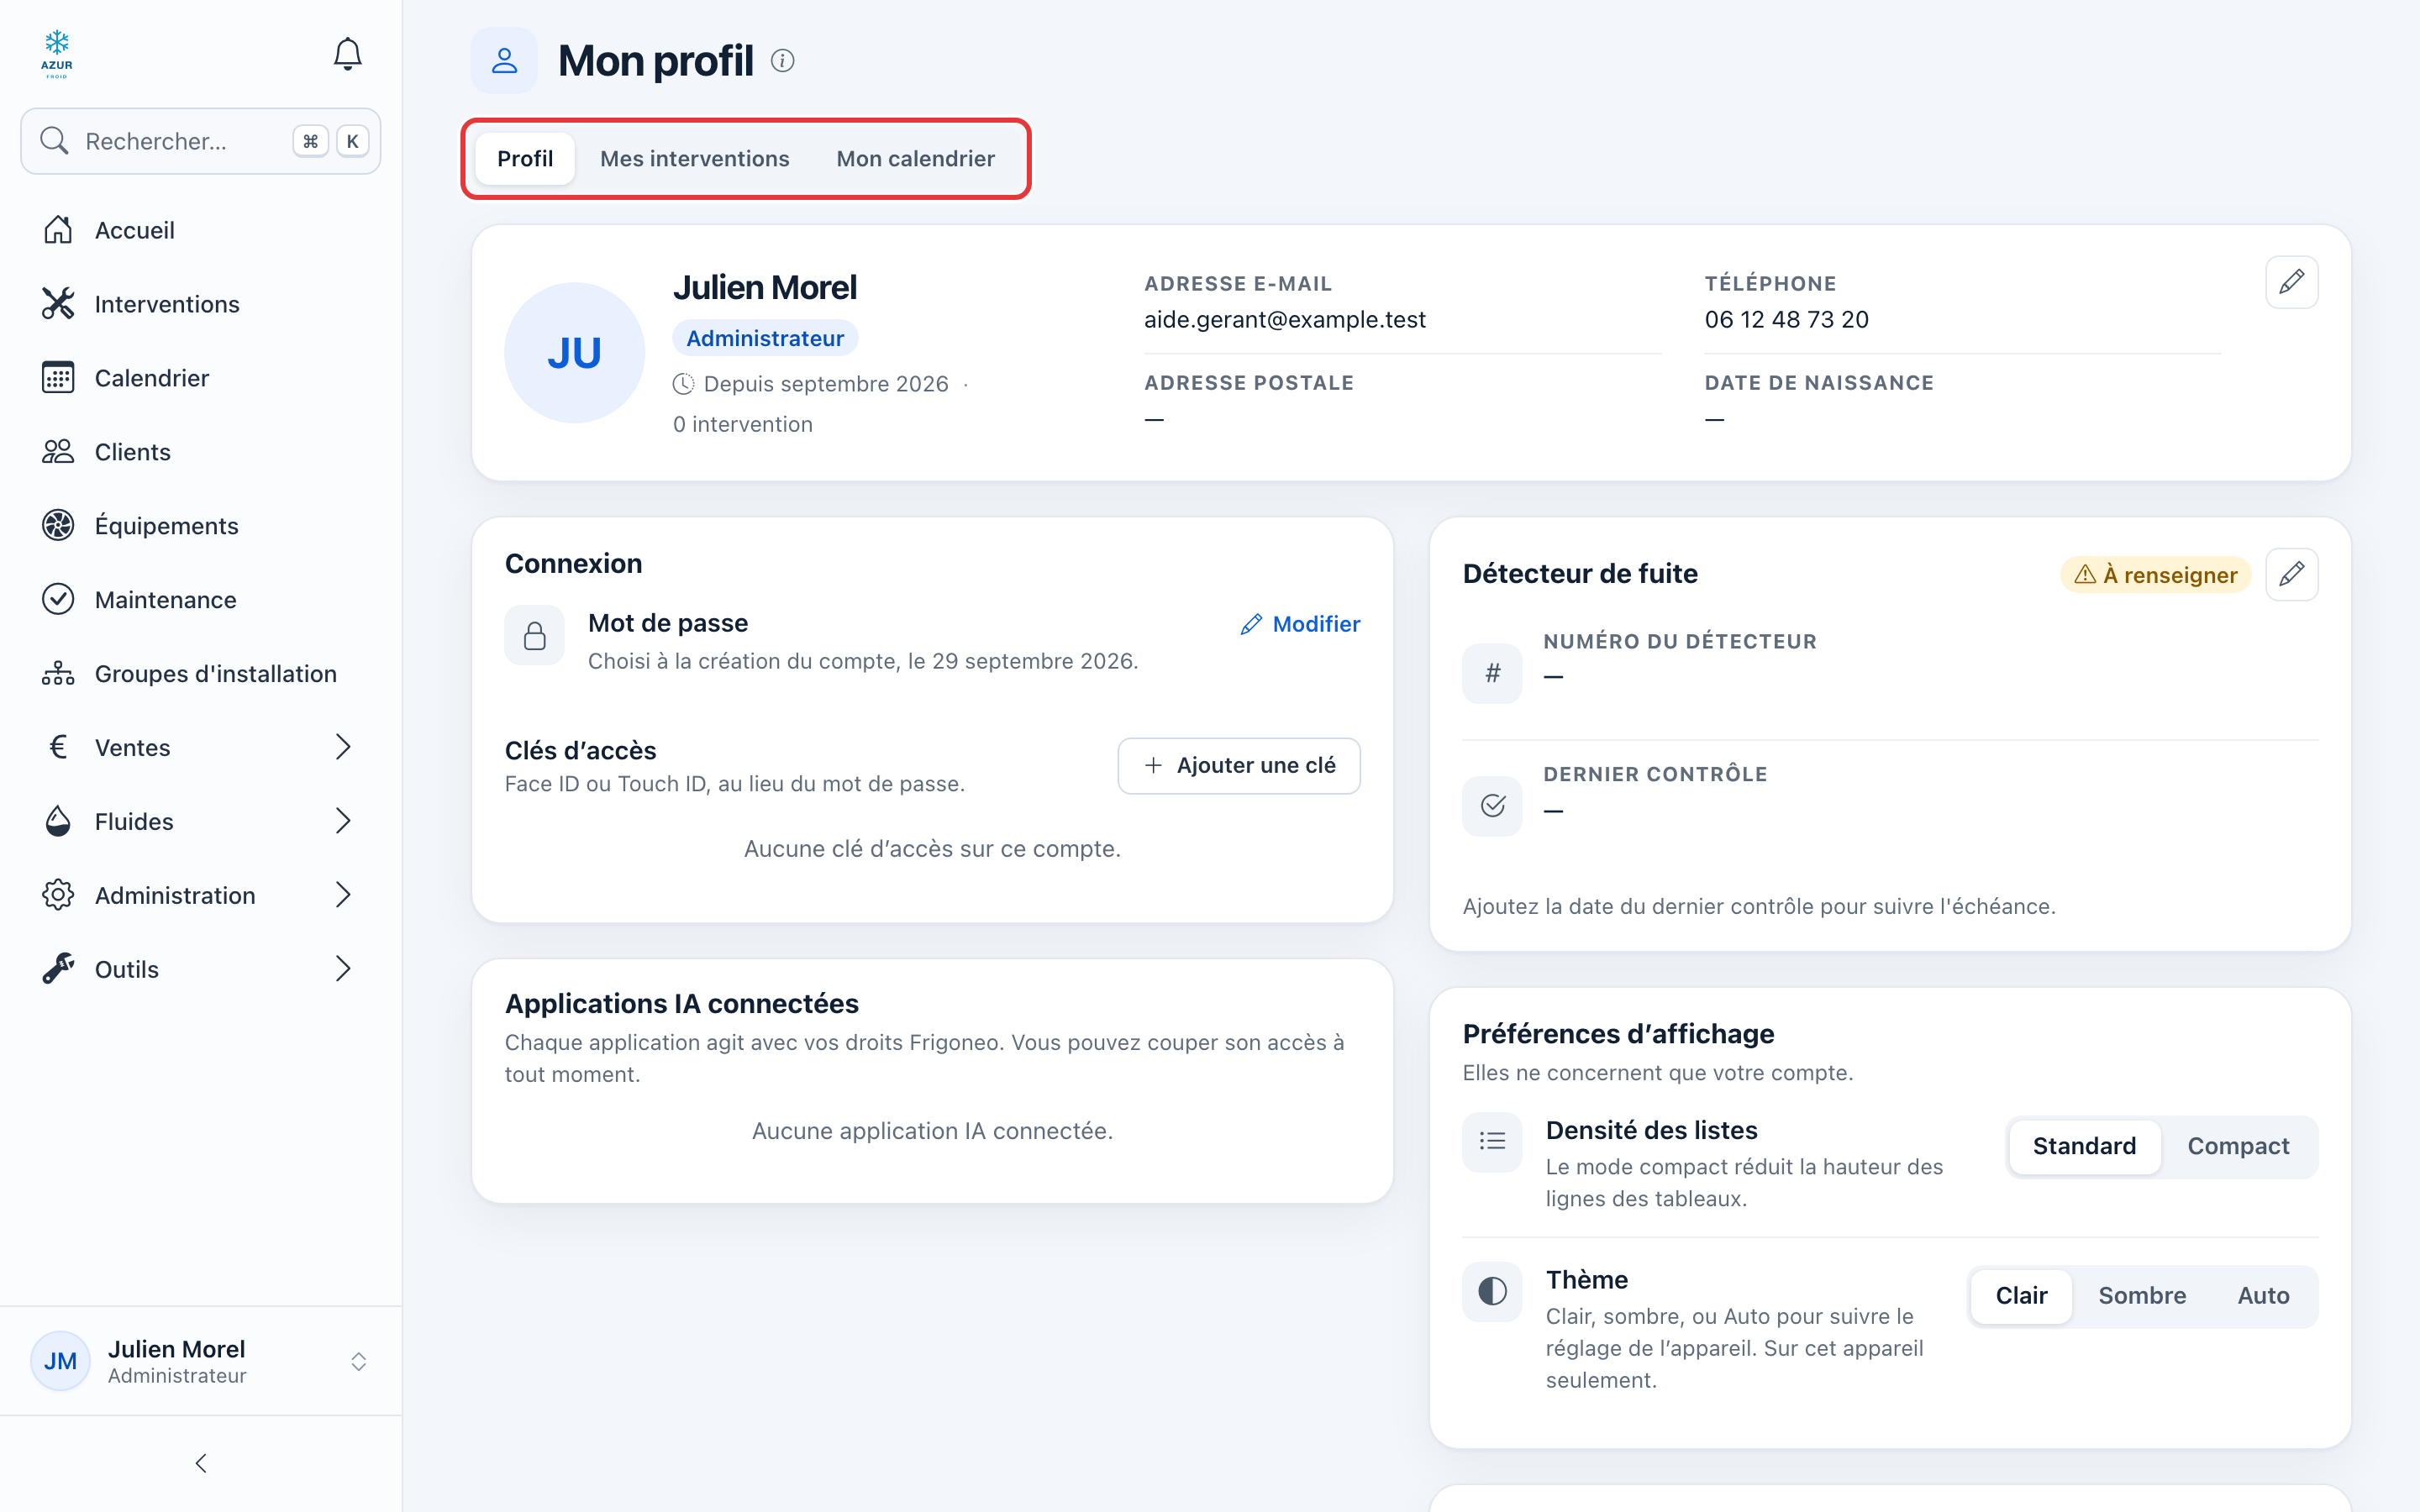Screen dimensions: 2420x1512
Task: Click Modifier to change the password
Action: coord(1300,624)
